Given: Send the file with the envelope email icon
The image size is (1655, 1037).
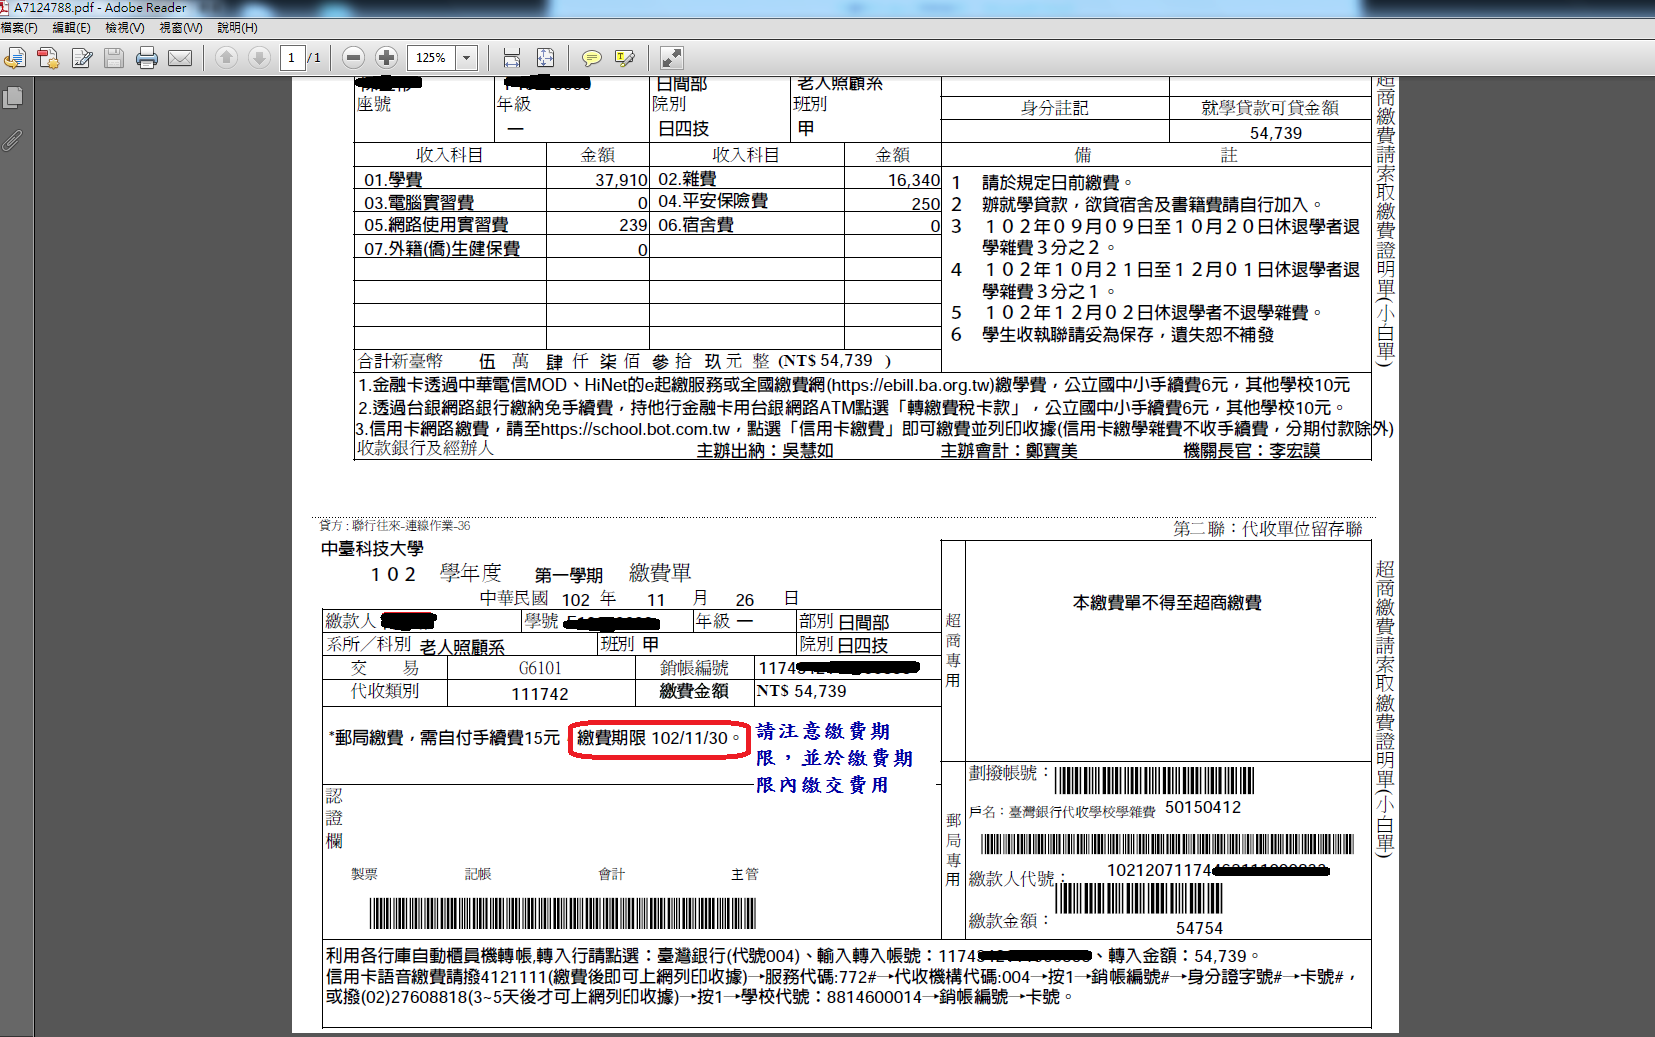Looking at the screenshot, I should click(x=180, y=58).
